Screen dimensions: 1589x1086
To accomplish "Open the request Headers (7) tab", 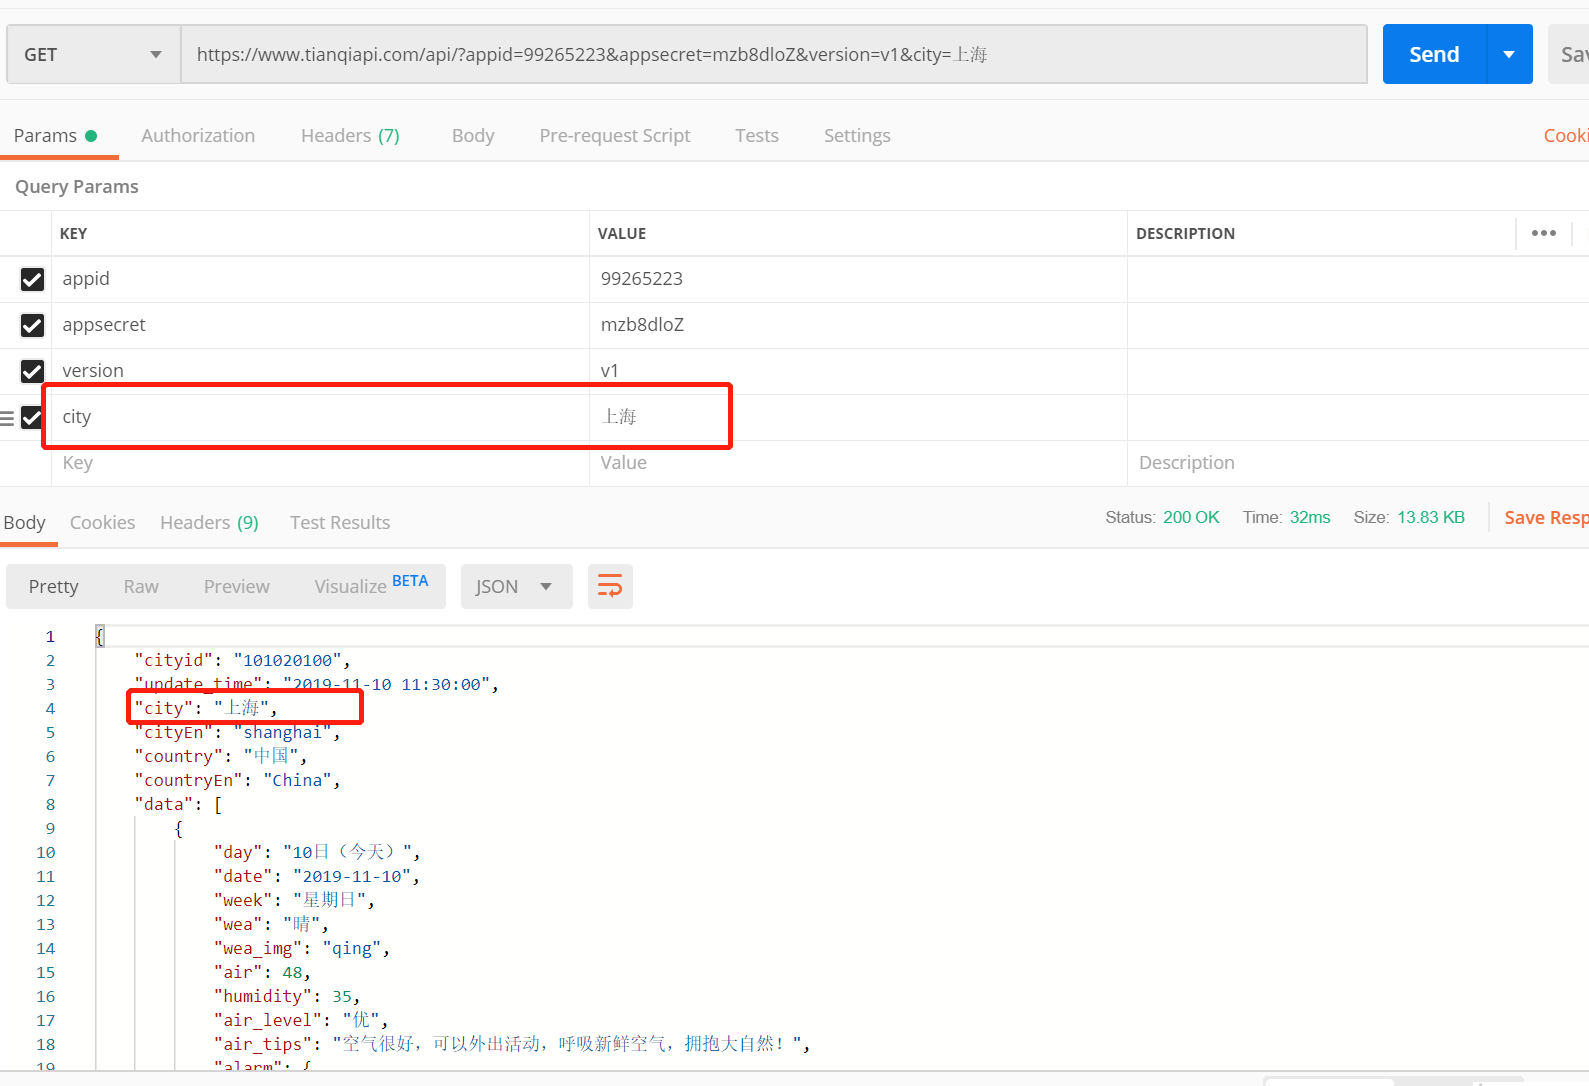I will point(350,135).
